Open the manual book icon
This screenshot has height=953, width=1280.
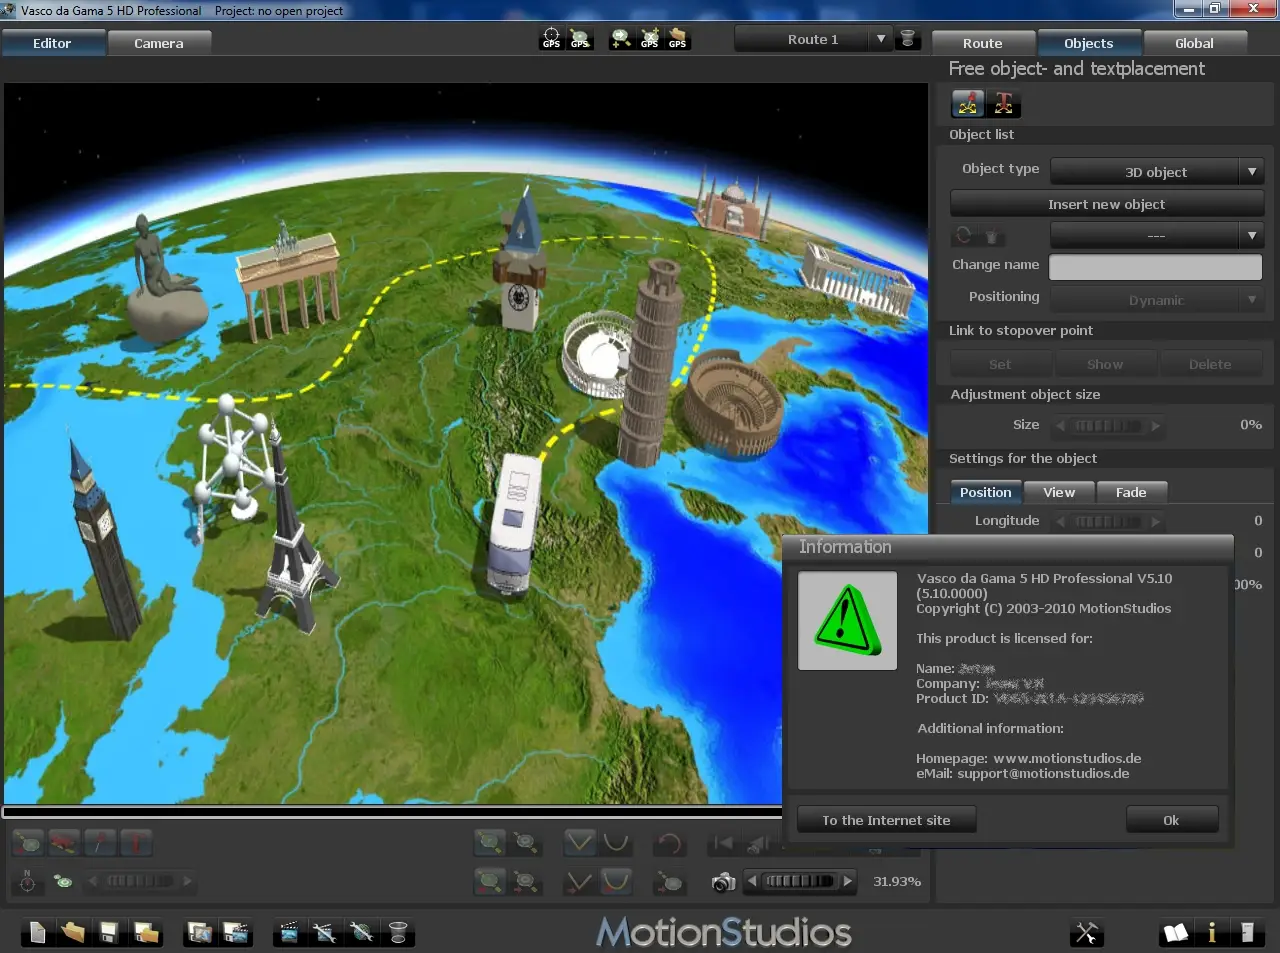[1175, 933]
